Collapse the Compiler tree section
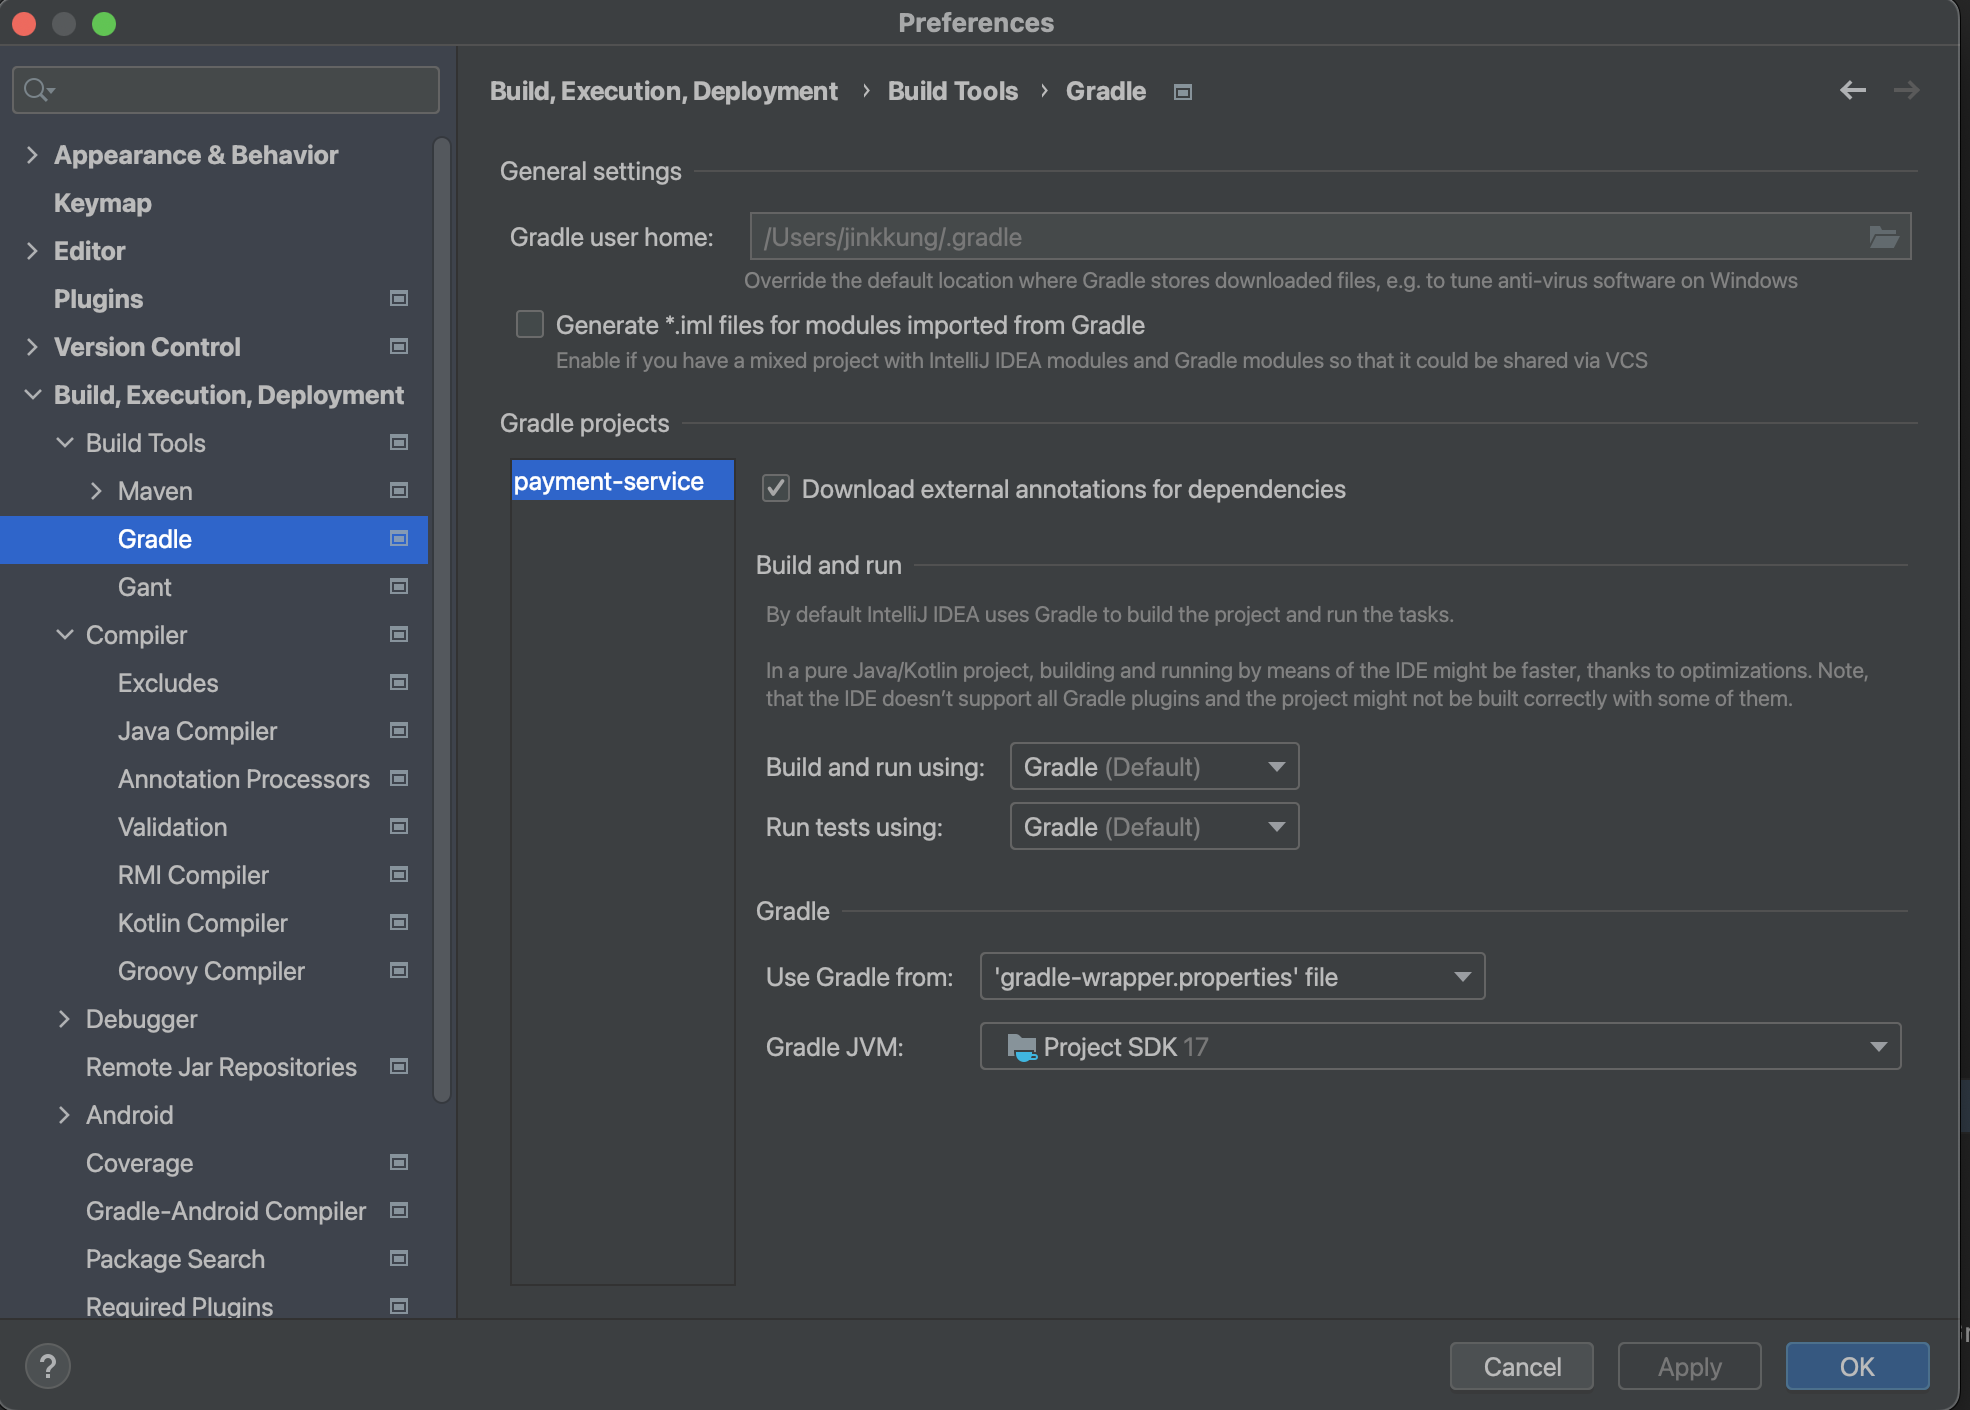Image resolution: width=1970 pixels, height=1410 pixels. click(65, 635)
